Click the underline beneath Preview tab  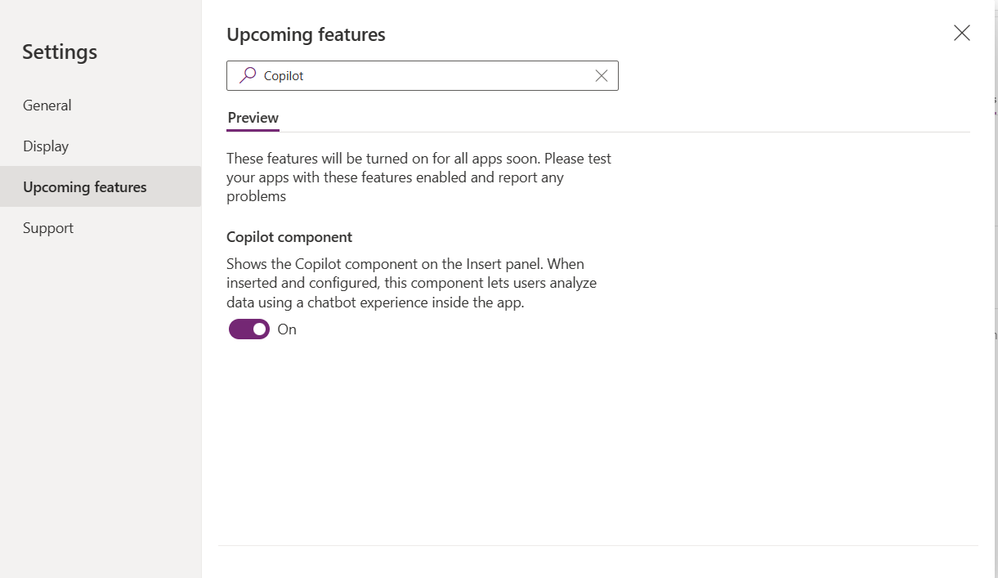click(x=253, y=130)
